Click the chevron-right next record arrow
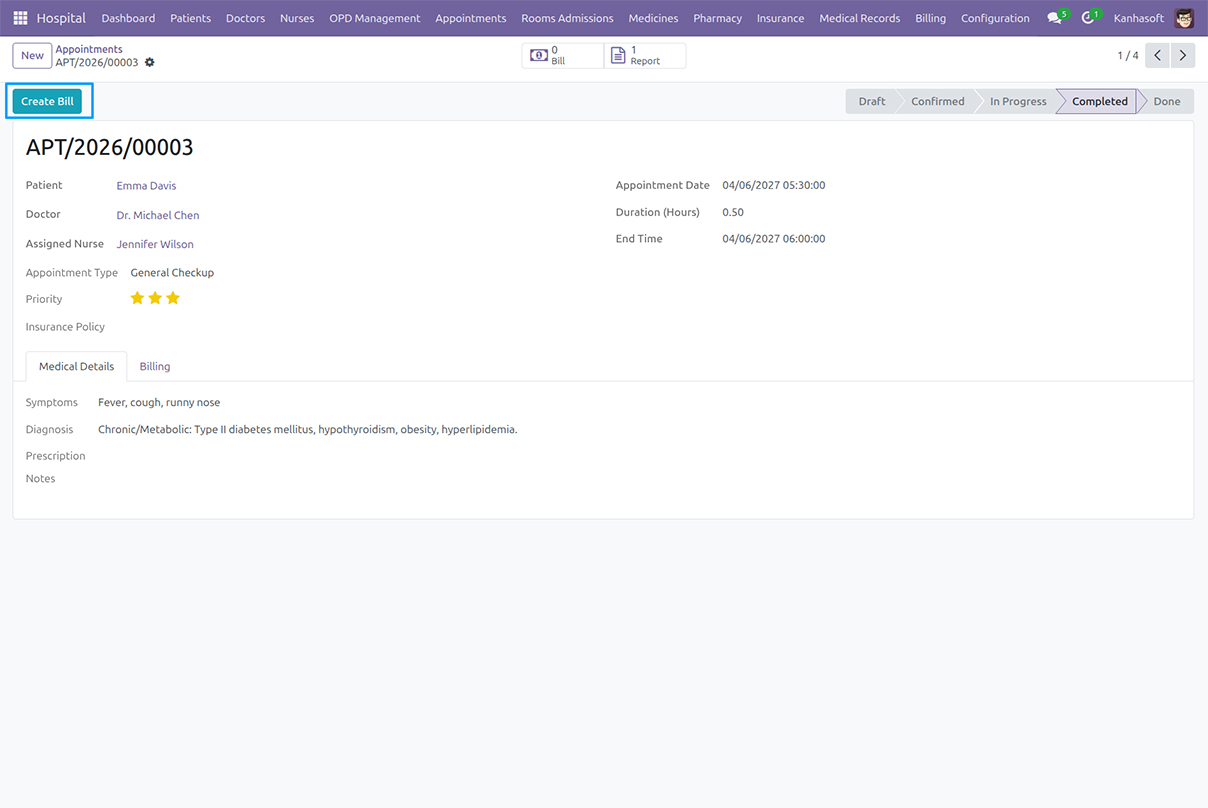The width and height of the screenshot is (1208, 808). (1183, 55)
